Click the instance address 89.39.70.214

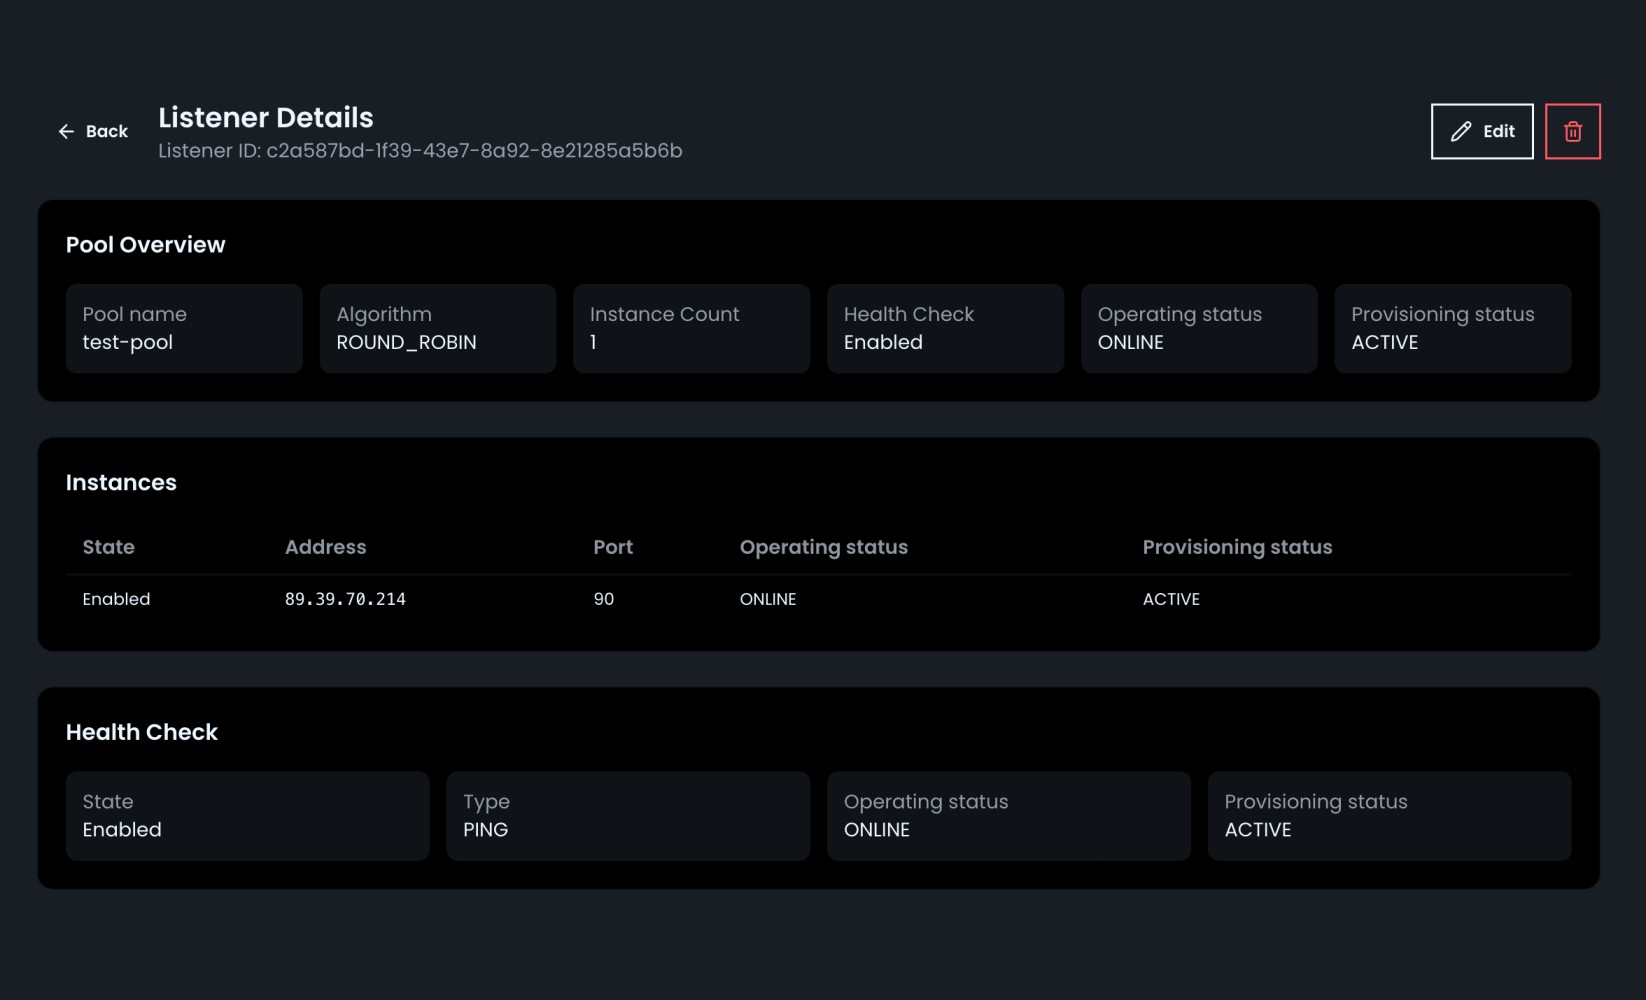pos(345,599)
